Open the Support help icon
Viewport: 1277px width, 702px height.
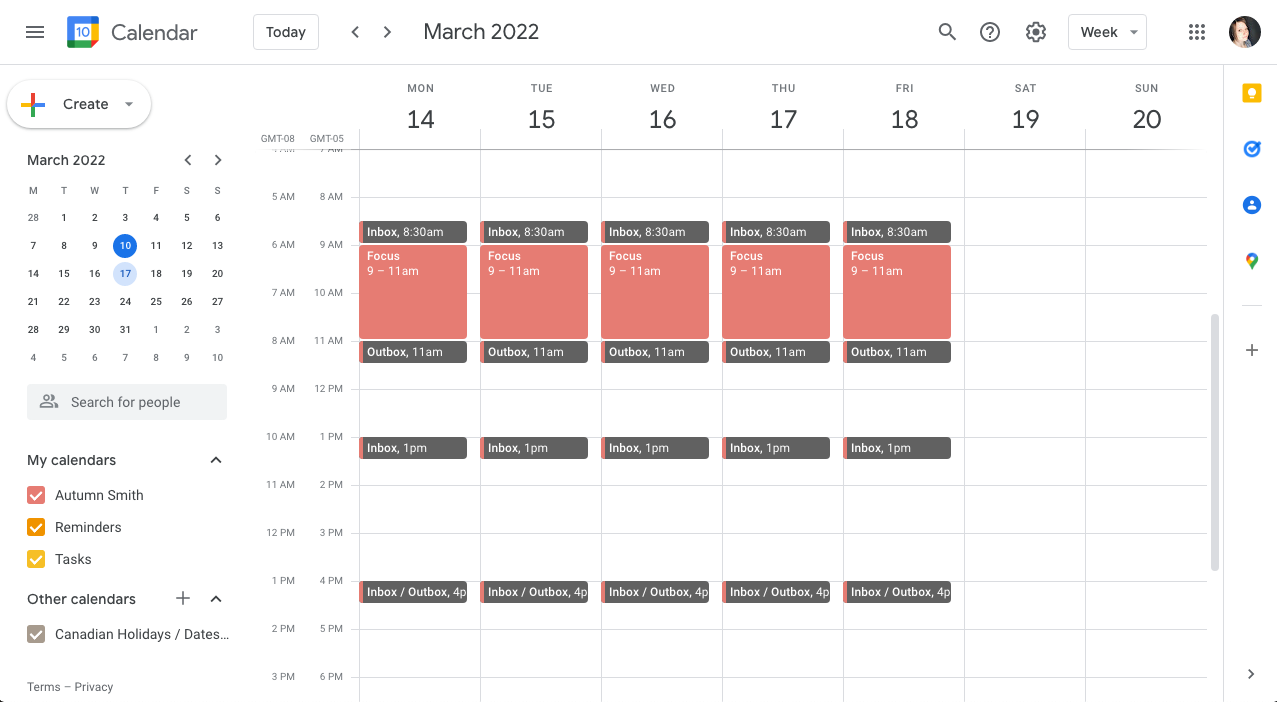(990, 32)
